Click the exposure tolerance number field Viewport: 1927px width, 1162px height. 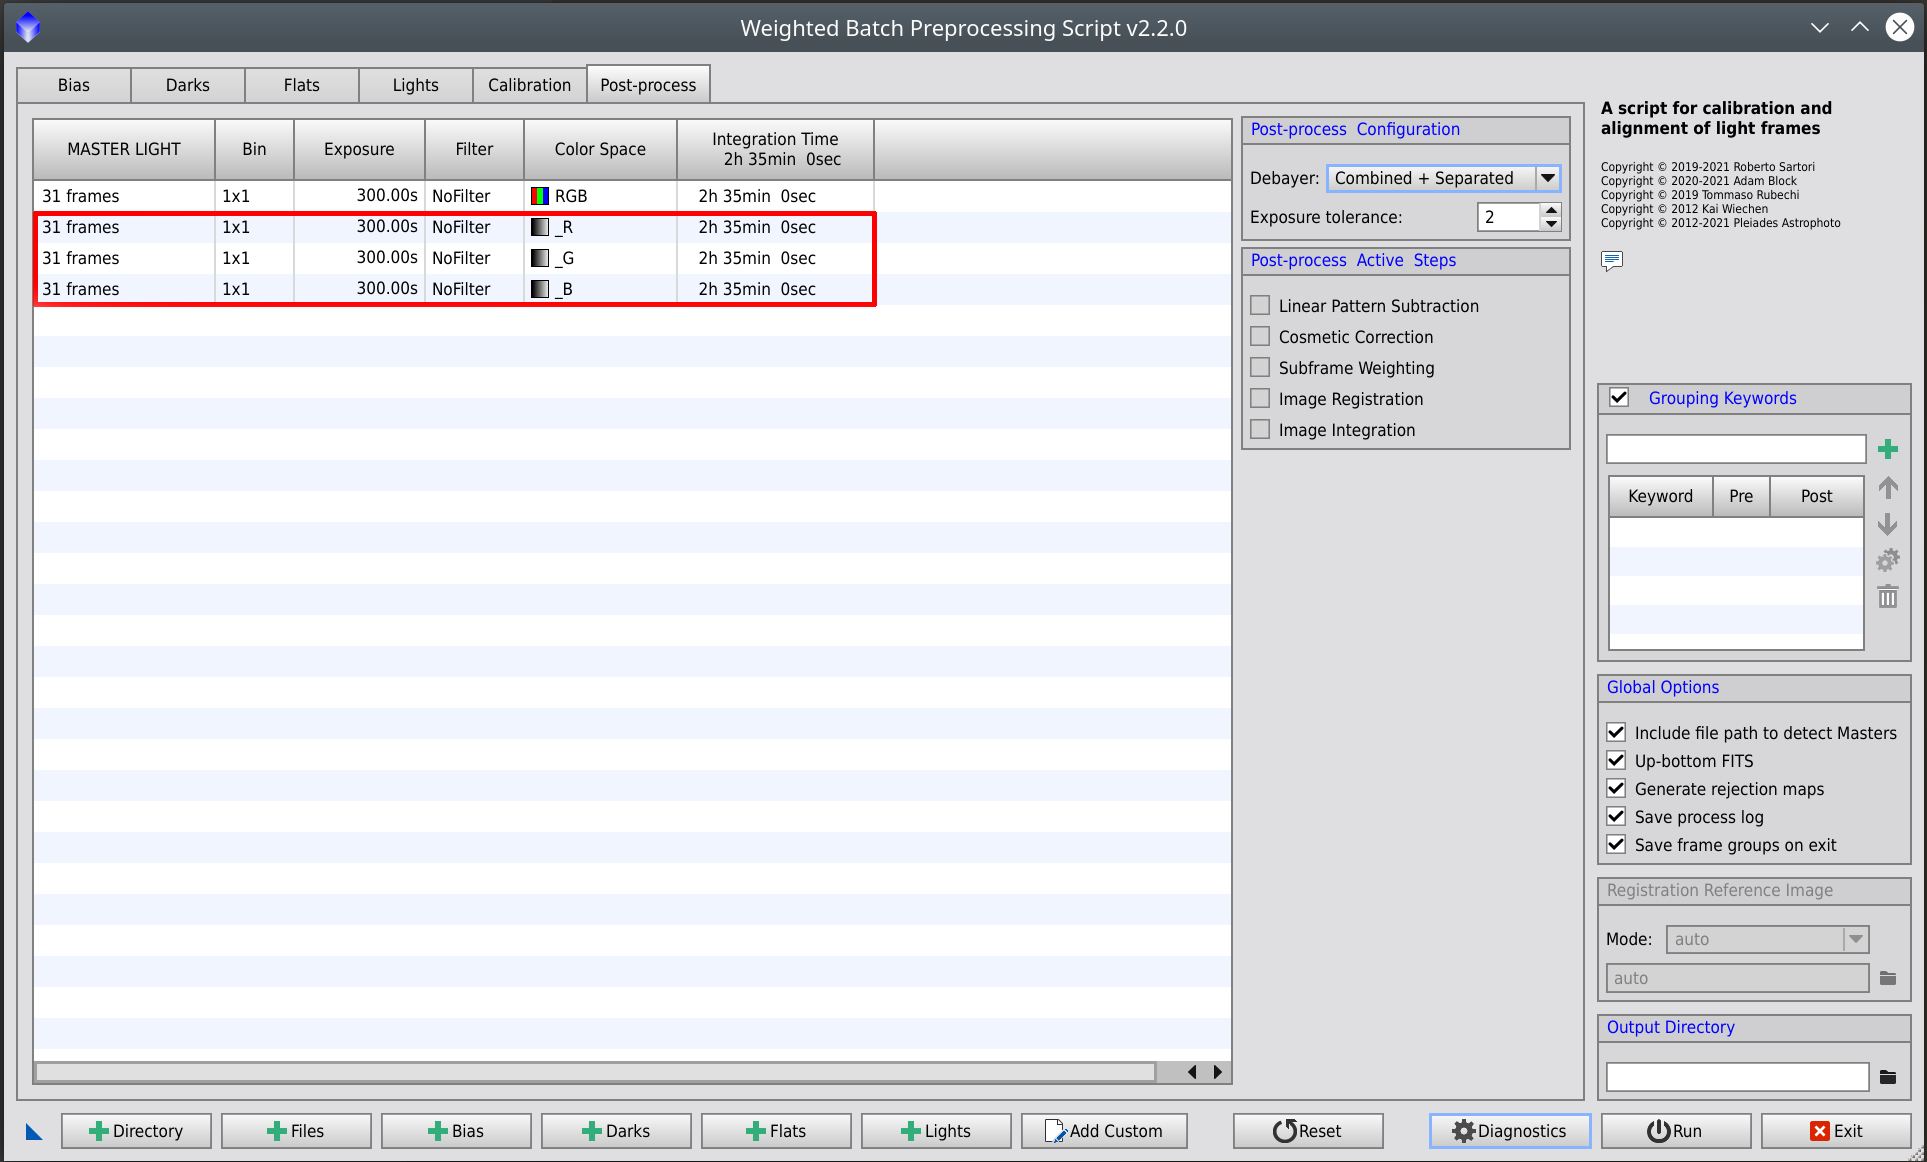point(1509,217)
